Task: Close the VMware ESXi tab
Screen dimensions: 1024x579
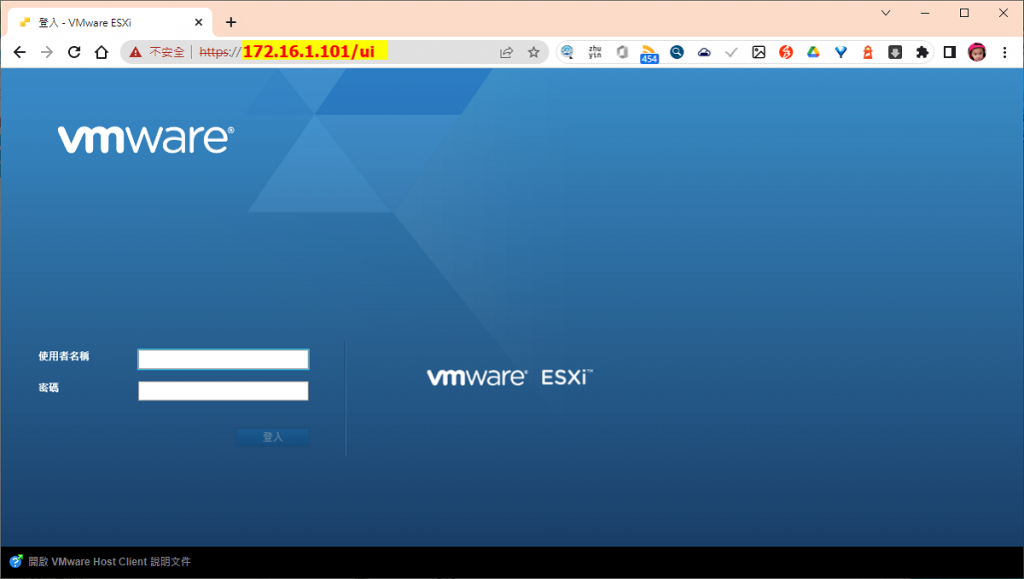Action: [199, 22]
